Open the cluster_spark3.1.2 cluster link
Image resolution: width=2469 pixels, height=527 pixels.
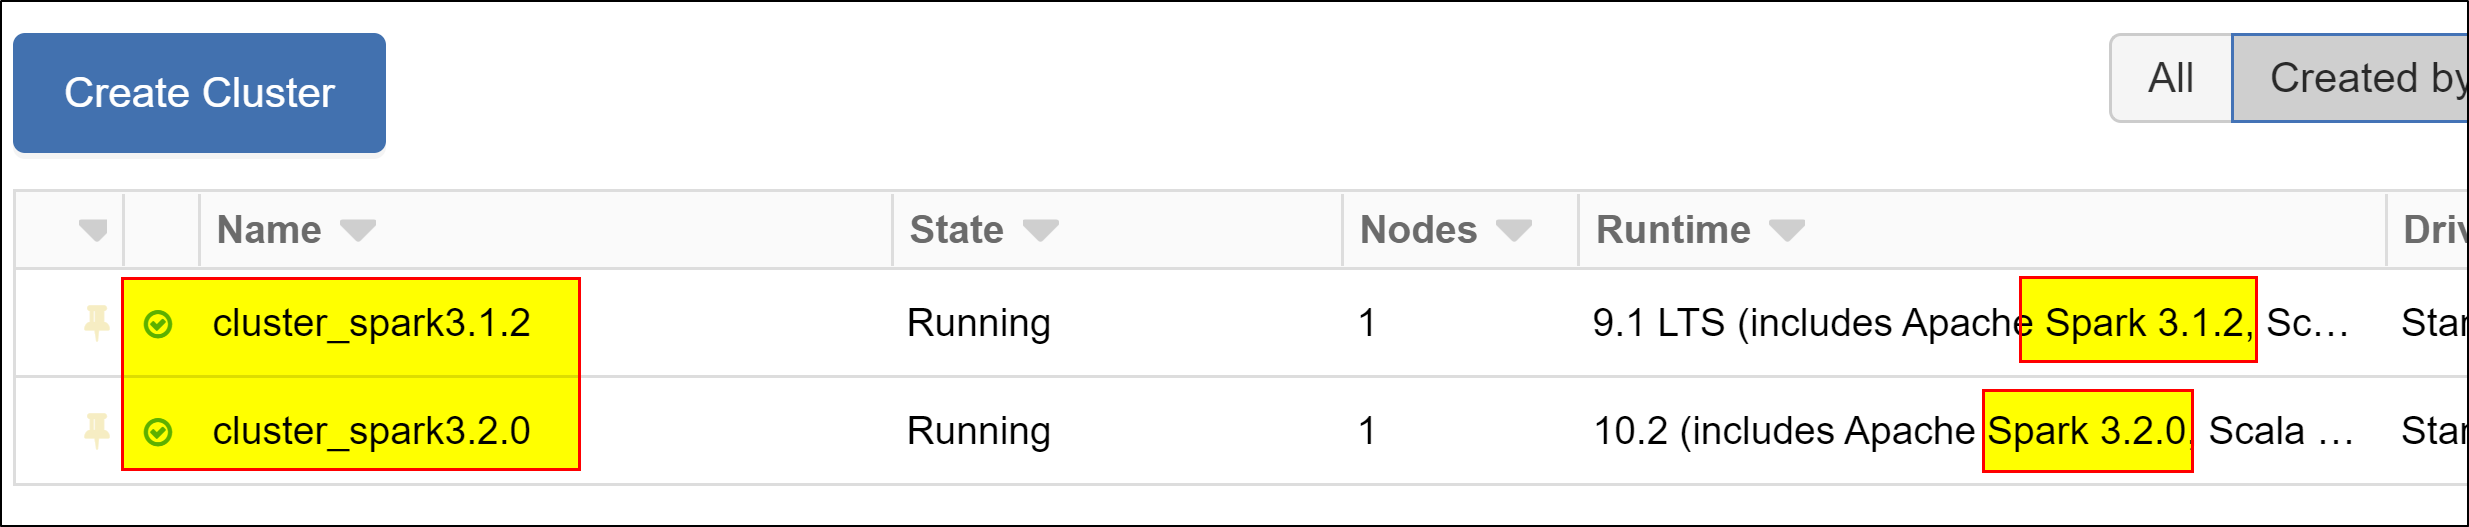tap(371, 323)
